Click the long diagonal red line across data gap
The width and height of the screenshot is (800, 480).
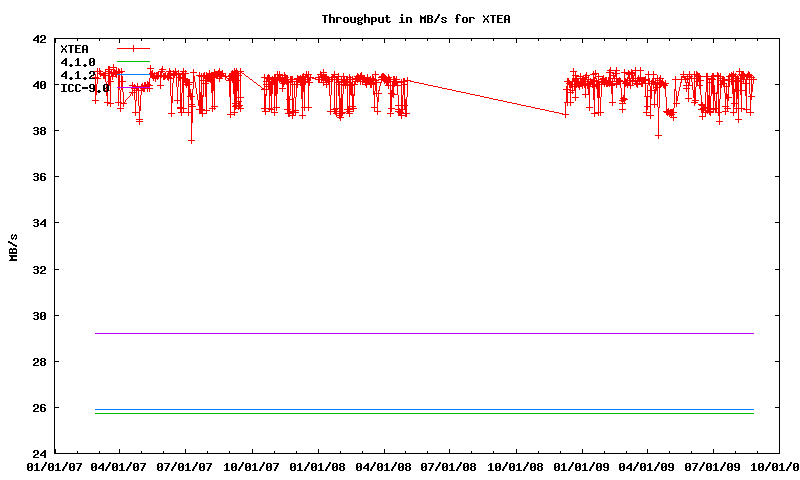[x=487, y=97]
